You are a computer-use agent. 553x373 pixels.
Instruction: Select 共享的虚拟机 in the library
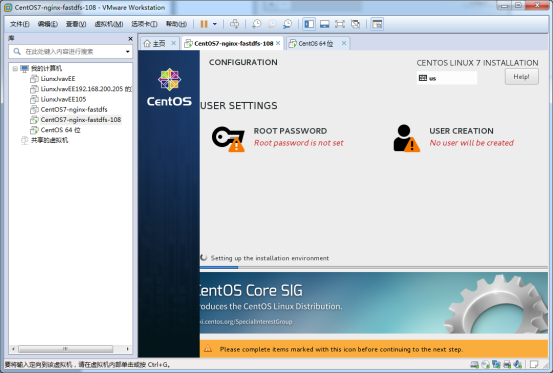(x=49, y=140)
